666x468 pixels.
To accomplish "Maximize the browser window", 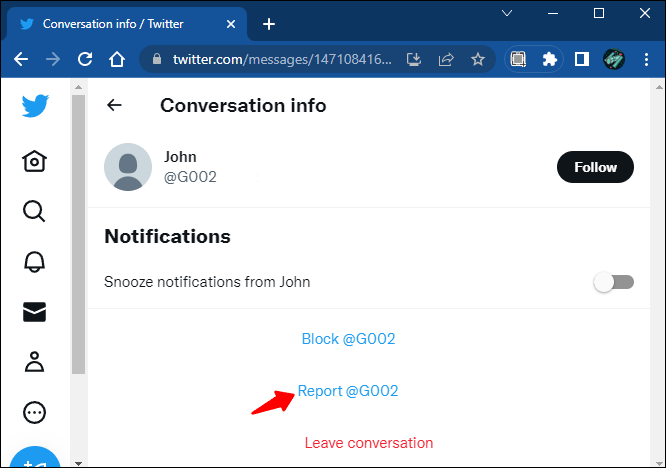I will pyautogui.click(x=599, y=13).
